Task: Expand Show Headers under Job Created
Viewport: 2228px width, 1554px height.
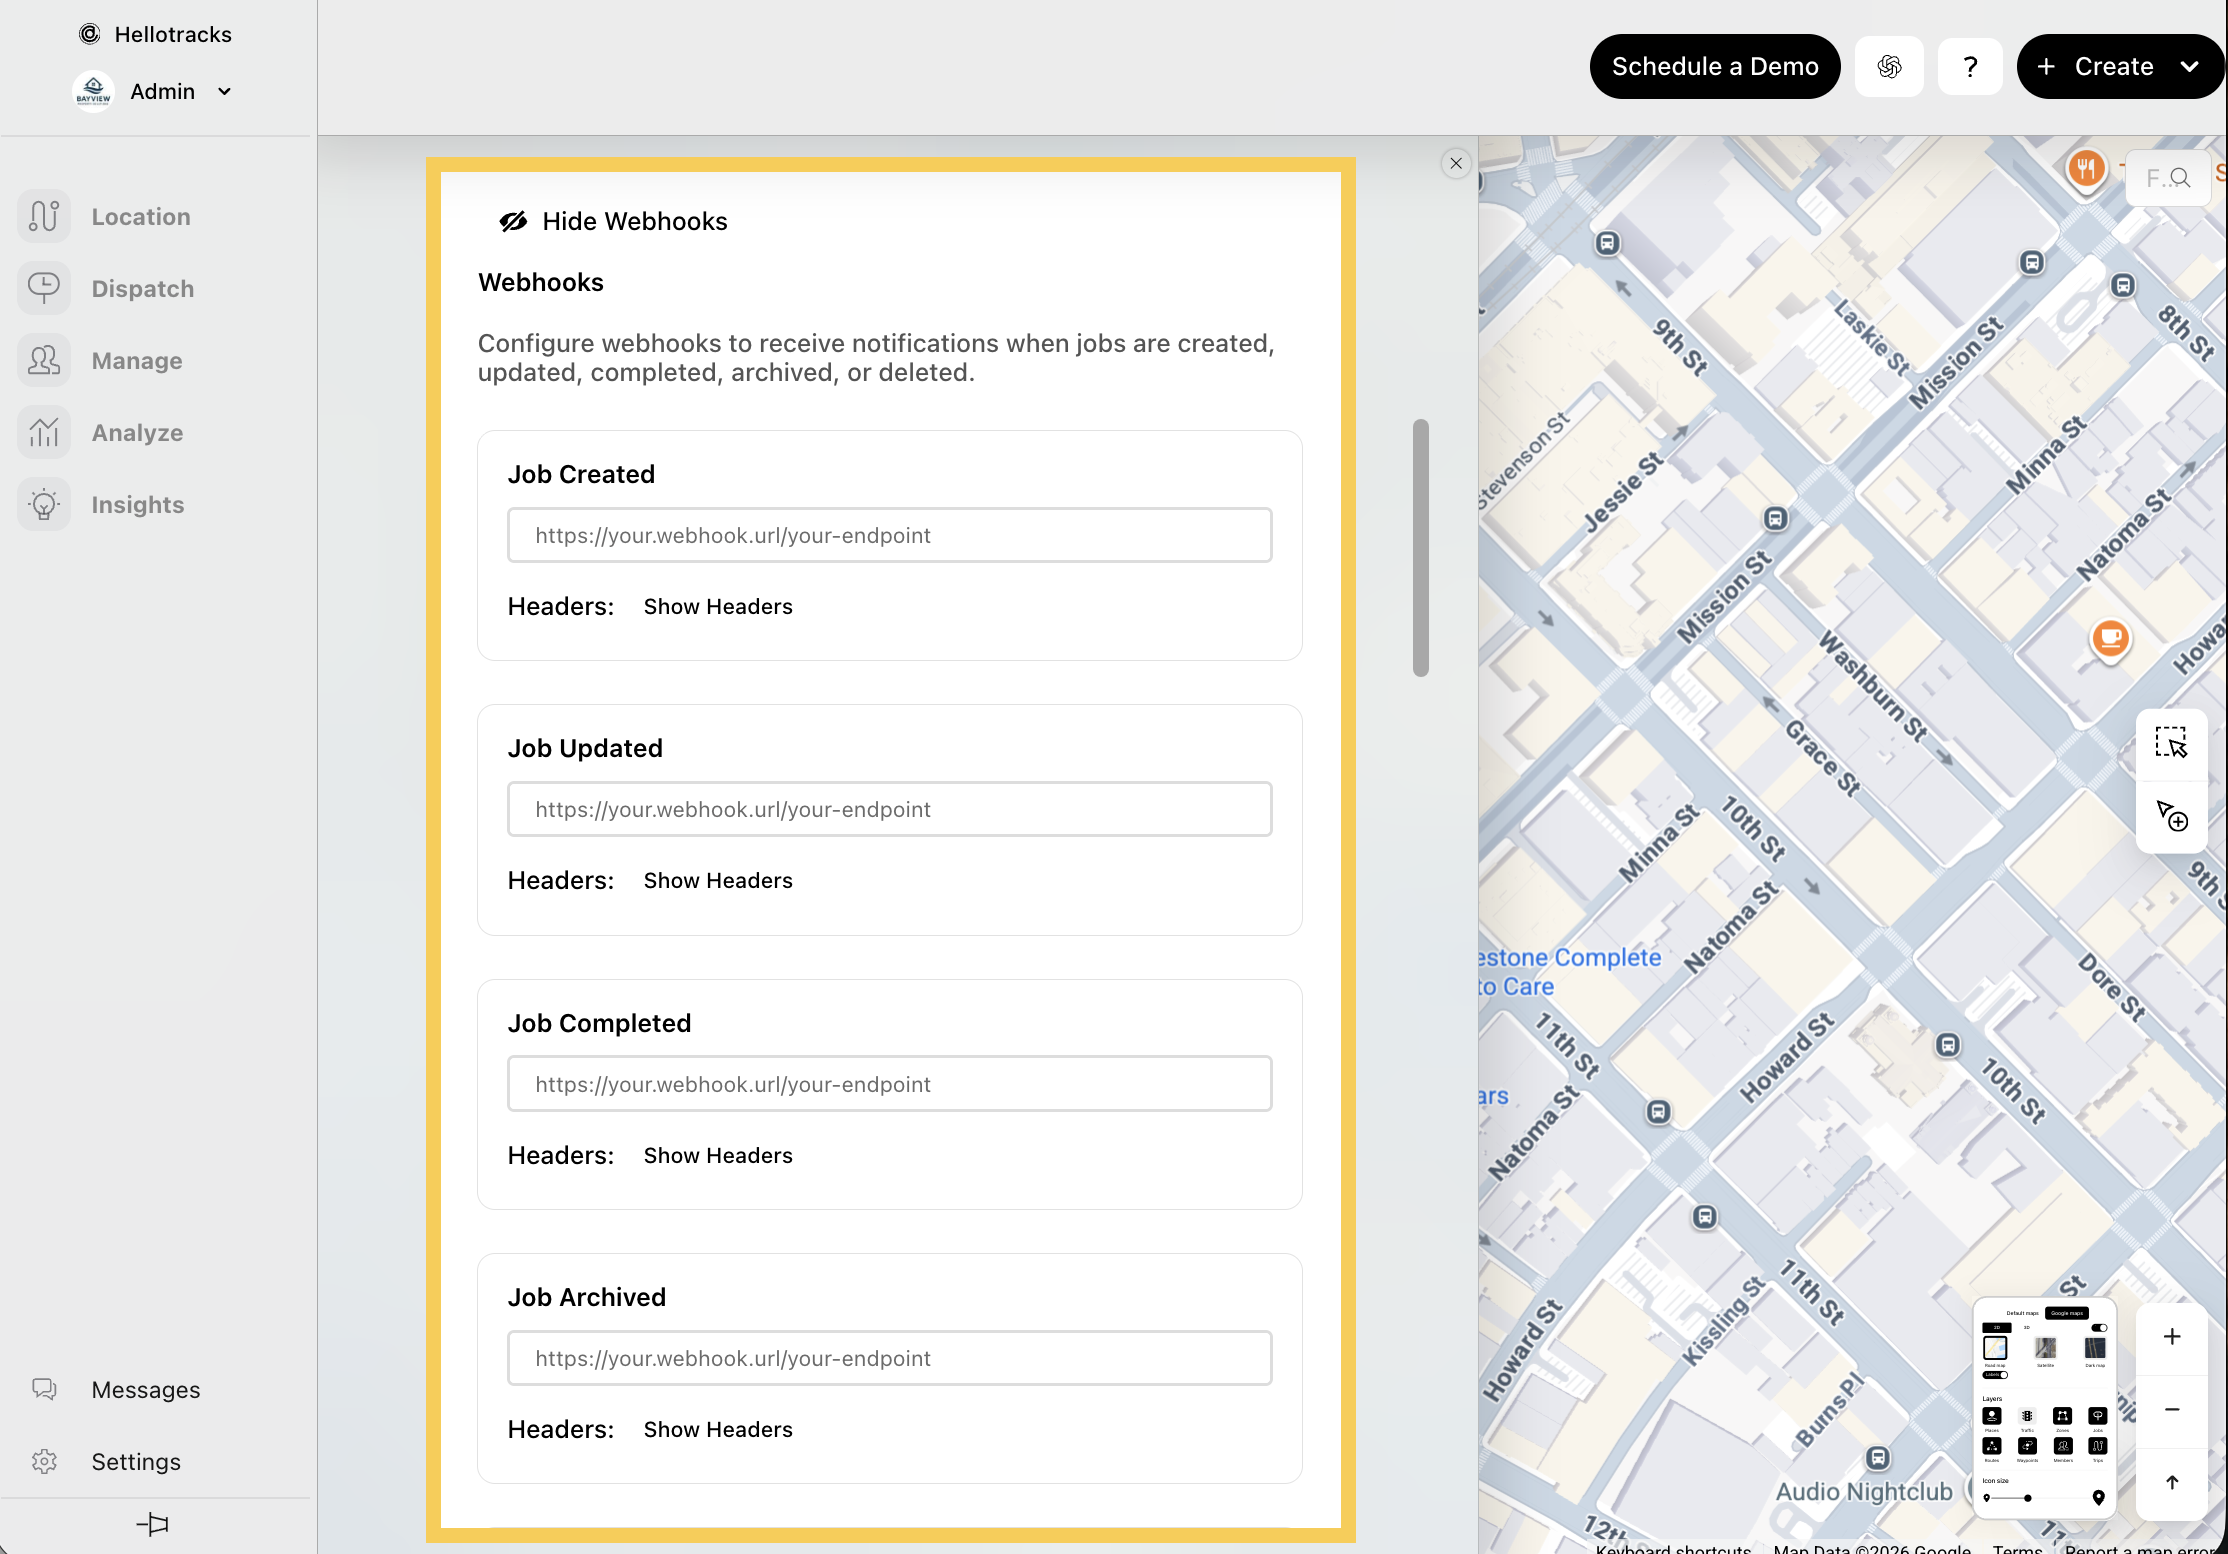Action: point(717,606)
